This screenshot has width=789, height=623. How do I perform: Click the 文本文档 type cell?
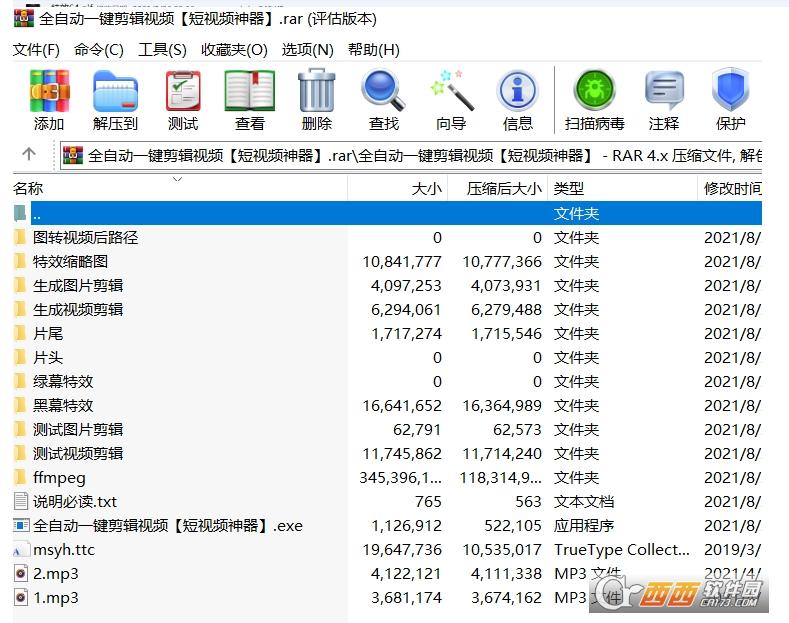pyautogui.click(x=584, y=502)
